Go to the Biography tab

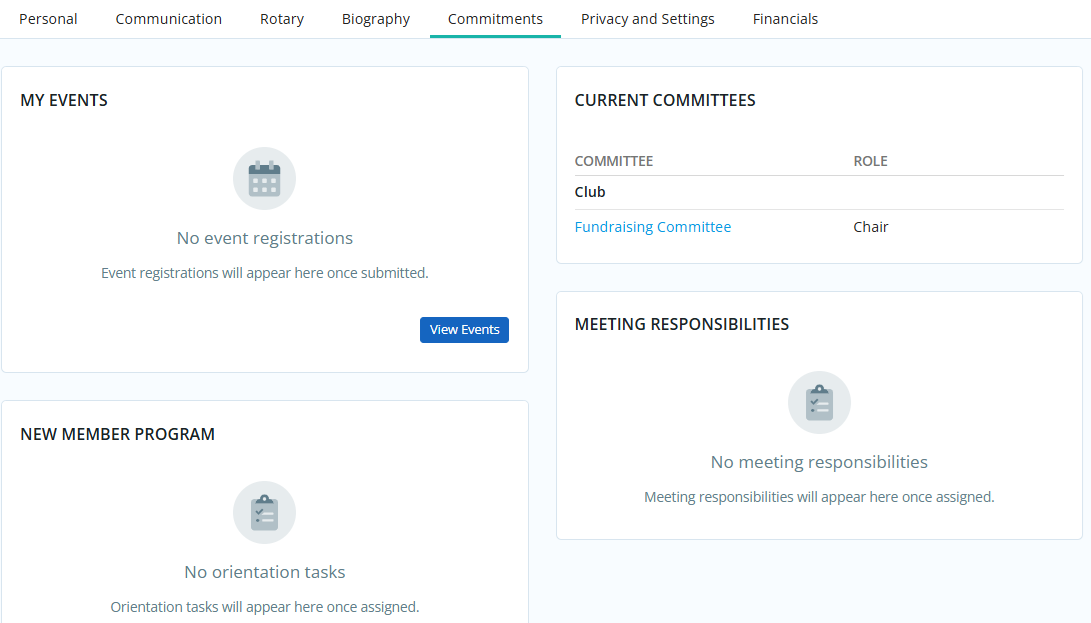tap(376, 19)
